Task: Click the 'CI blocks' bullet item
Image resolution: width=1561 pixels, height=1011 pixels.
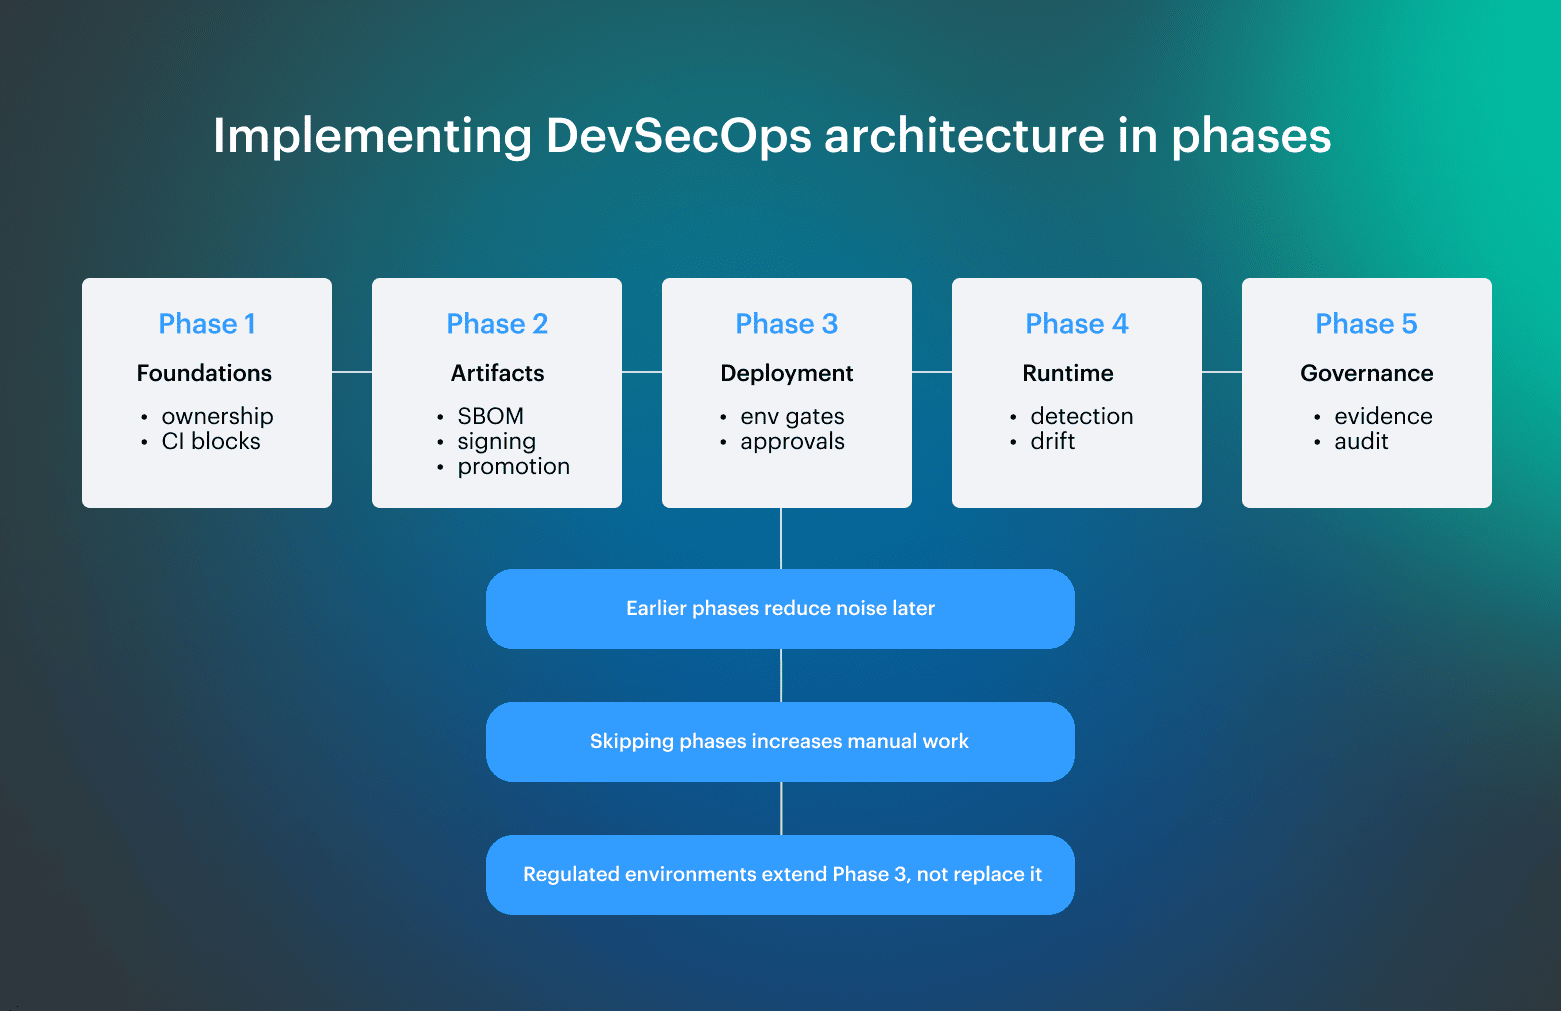Action: coord(211,441)
